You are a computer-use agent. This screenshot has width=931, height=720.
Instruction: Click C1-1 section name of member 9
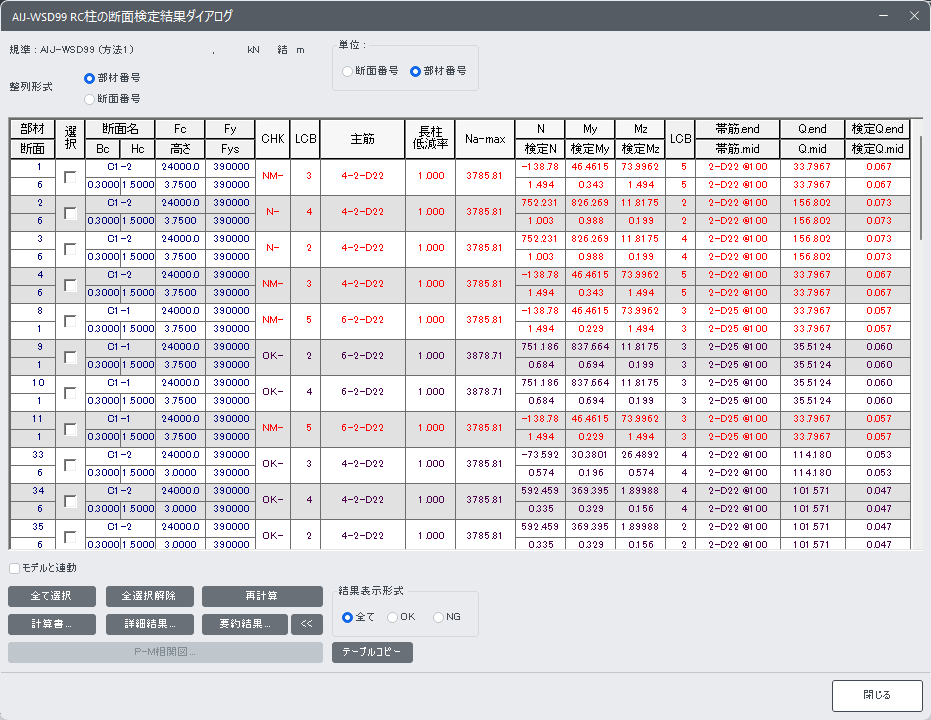tap(119, 347)
